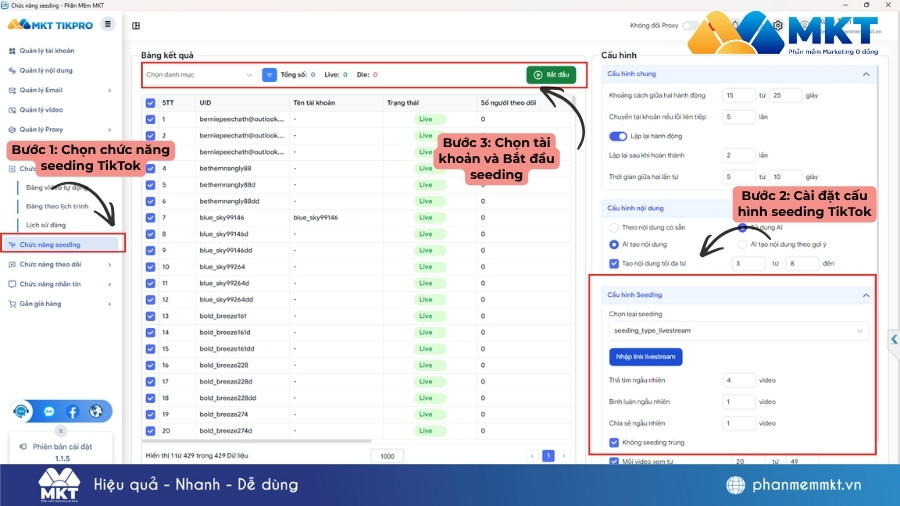Click the blue filter icon button
Viewport: 900px width, 506px height.
269,75
